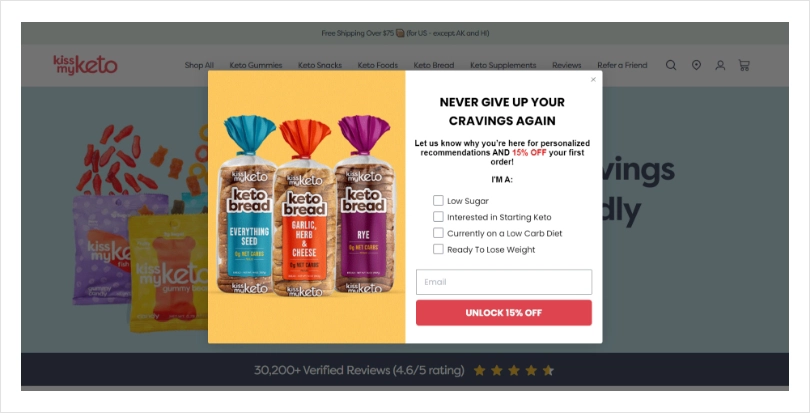Open the Shop All menu

pos(199,65)
